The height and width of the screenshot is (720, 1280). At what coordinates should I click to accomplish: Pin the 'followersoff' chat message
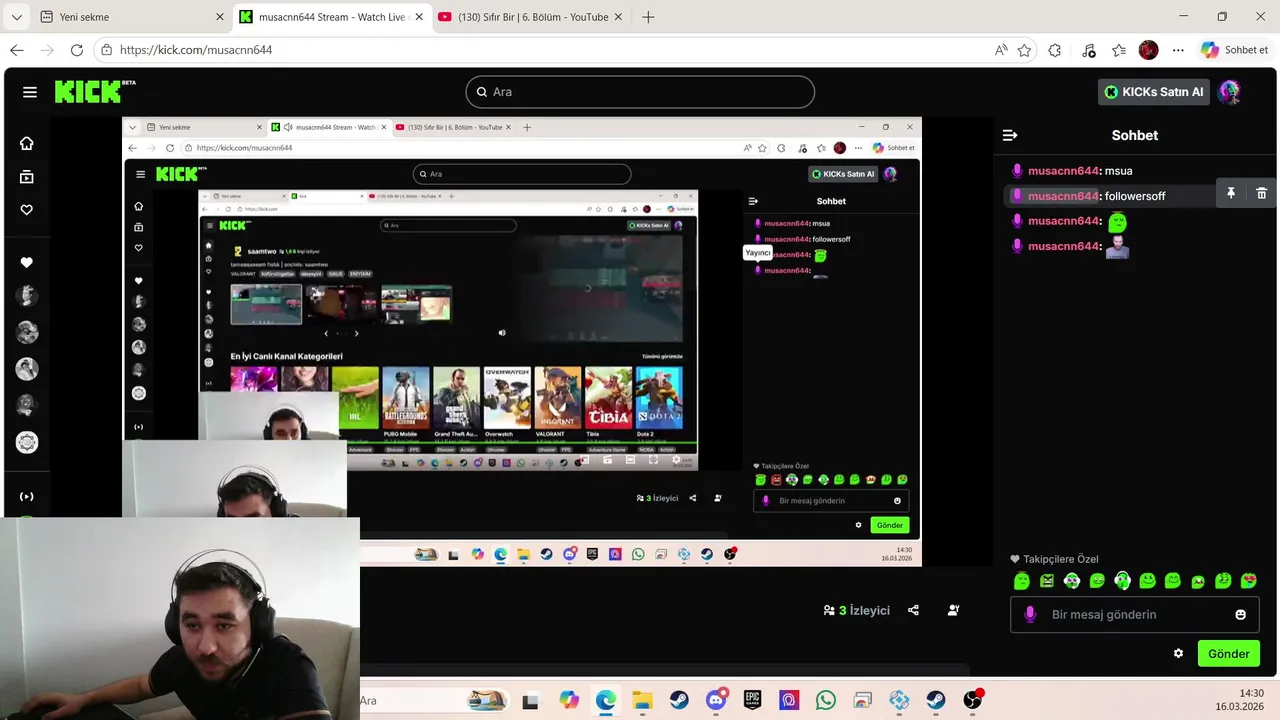[1231, 194]
